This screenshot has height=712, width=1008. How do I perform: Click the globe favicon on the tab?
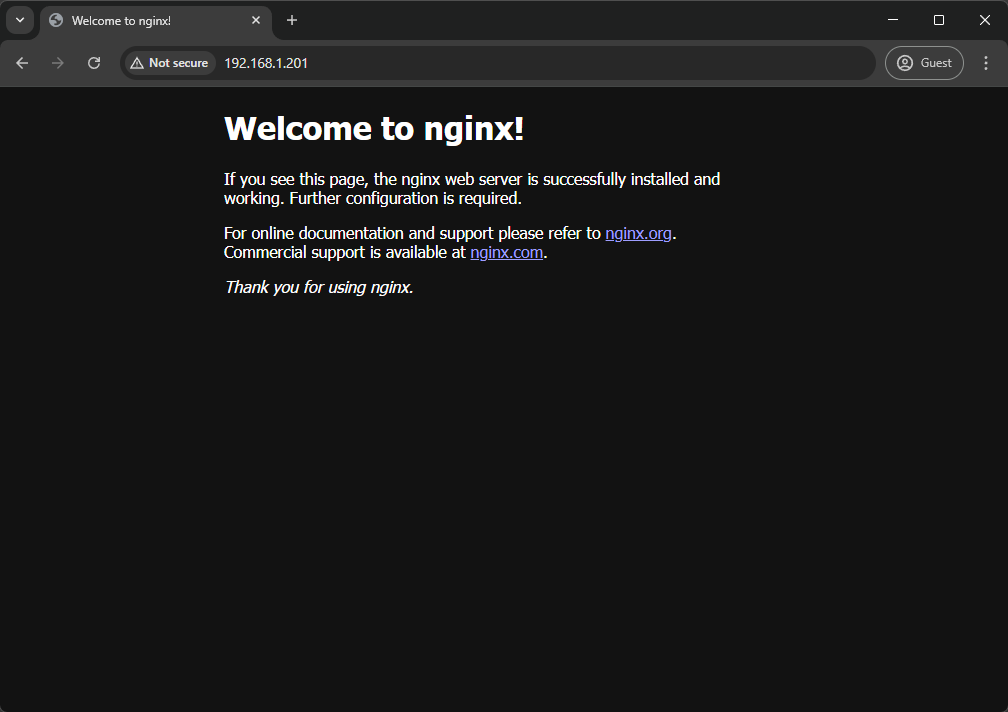tap(56, 21)
